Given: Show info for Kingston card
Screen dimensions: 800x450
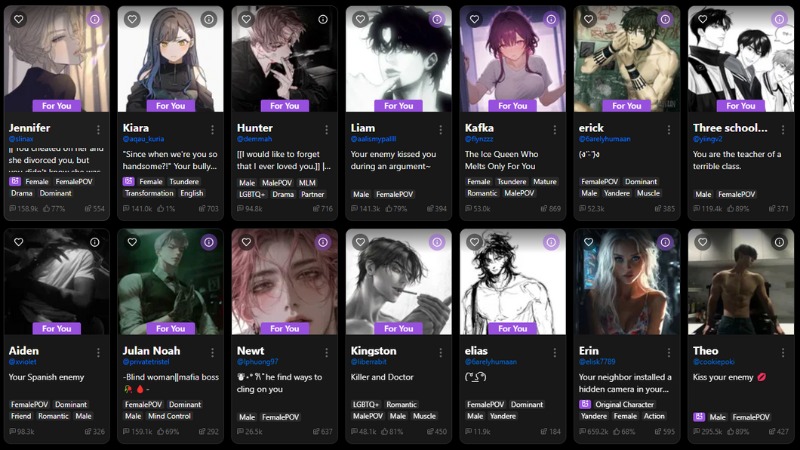Looking at the screenshot, I should click(x=437, y=242).
